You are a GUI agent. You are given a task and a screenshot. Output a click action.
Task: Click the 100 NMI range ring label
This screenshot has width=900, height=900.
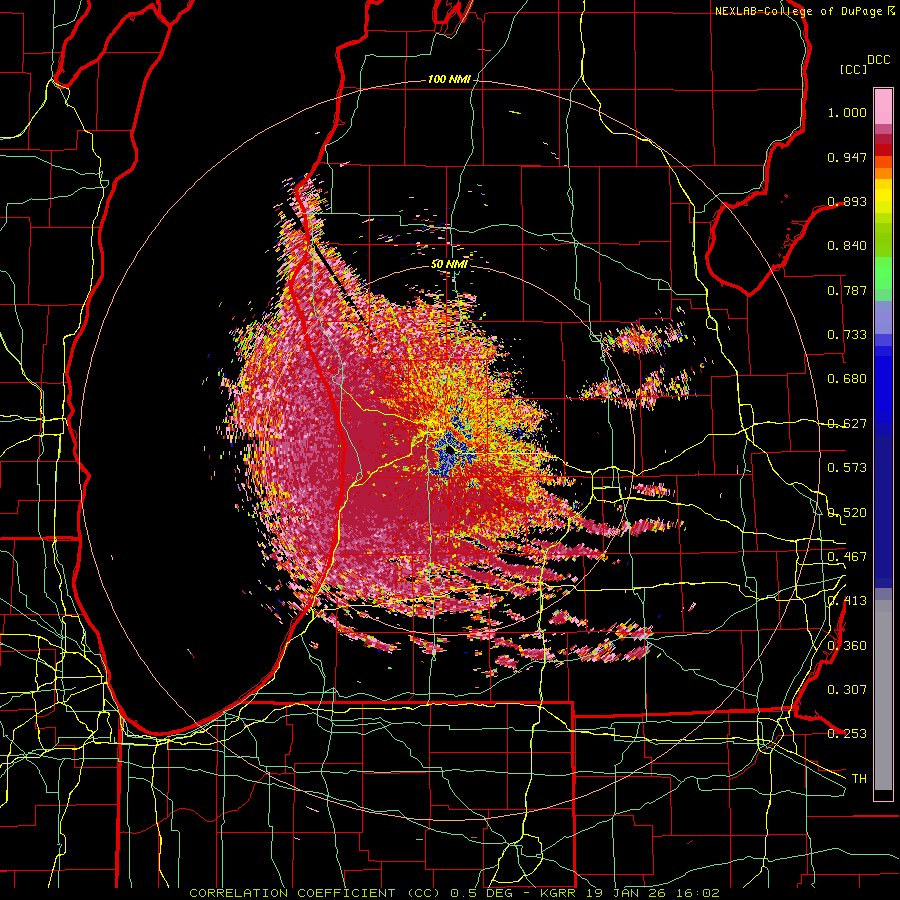pyautogui.click(x=449, y=79)
